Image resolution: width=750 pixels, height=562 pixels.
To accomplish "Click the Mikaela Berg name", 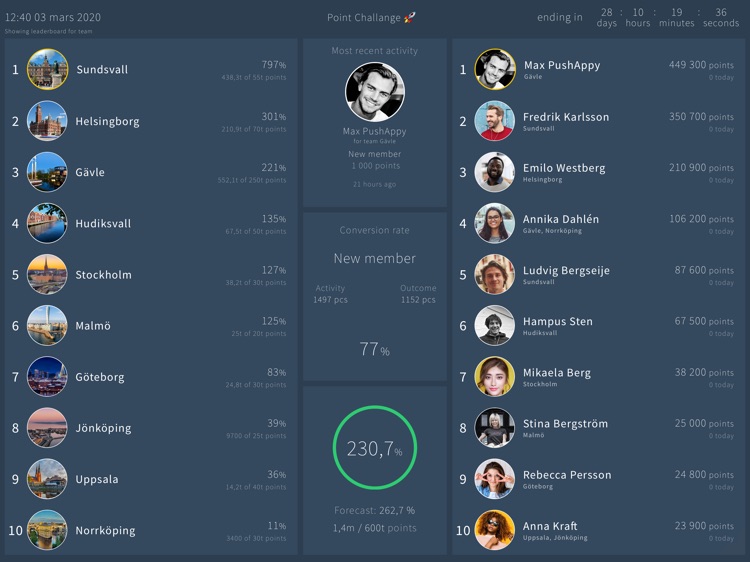I will (x=557, y=373).
